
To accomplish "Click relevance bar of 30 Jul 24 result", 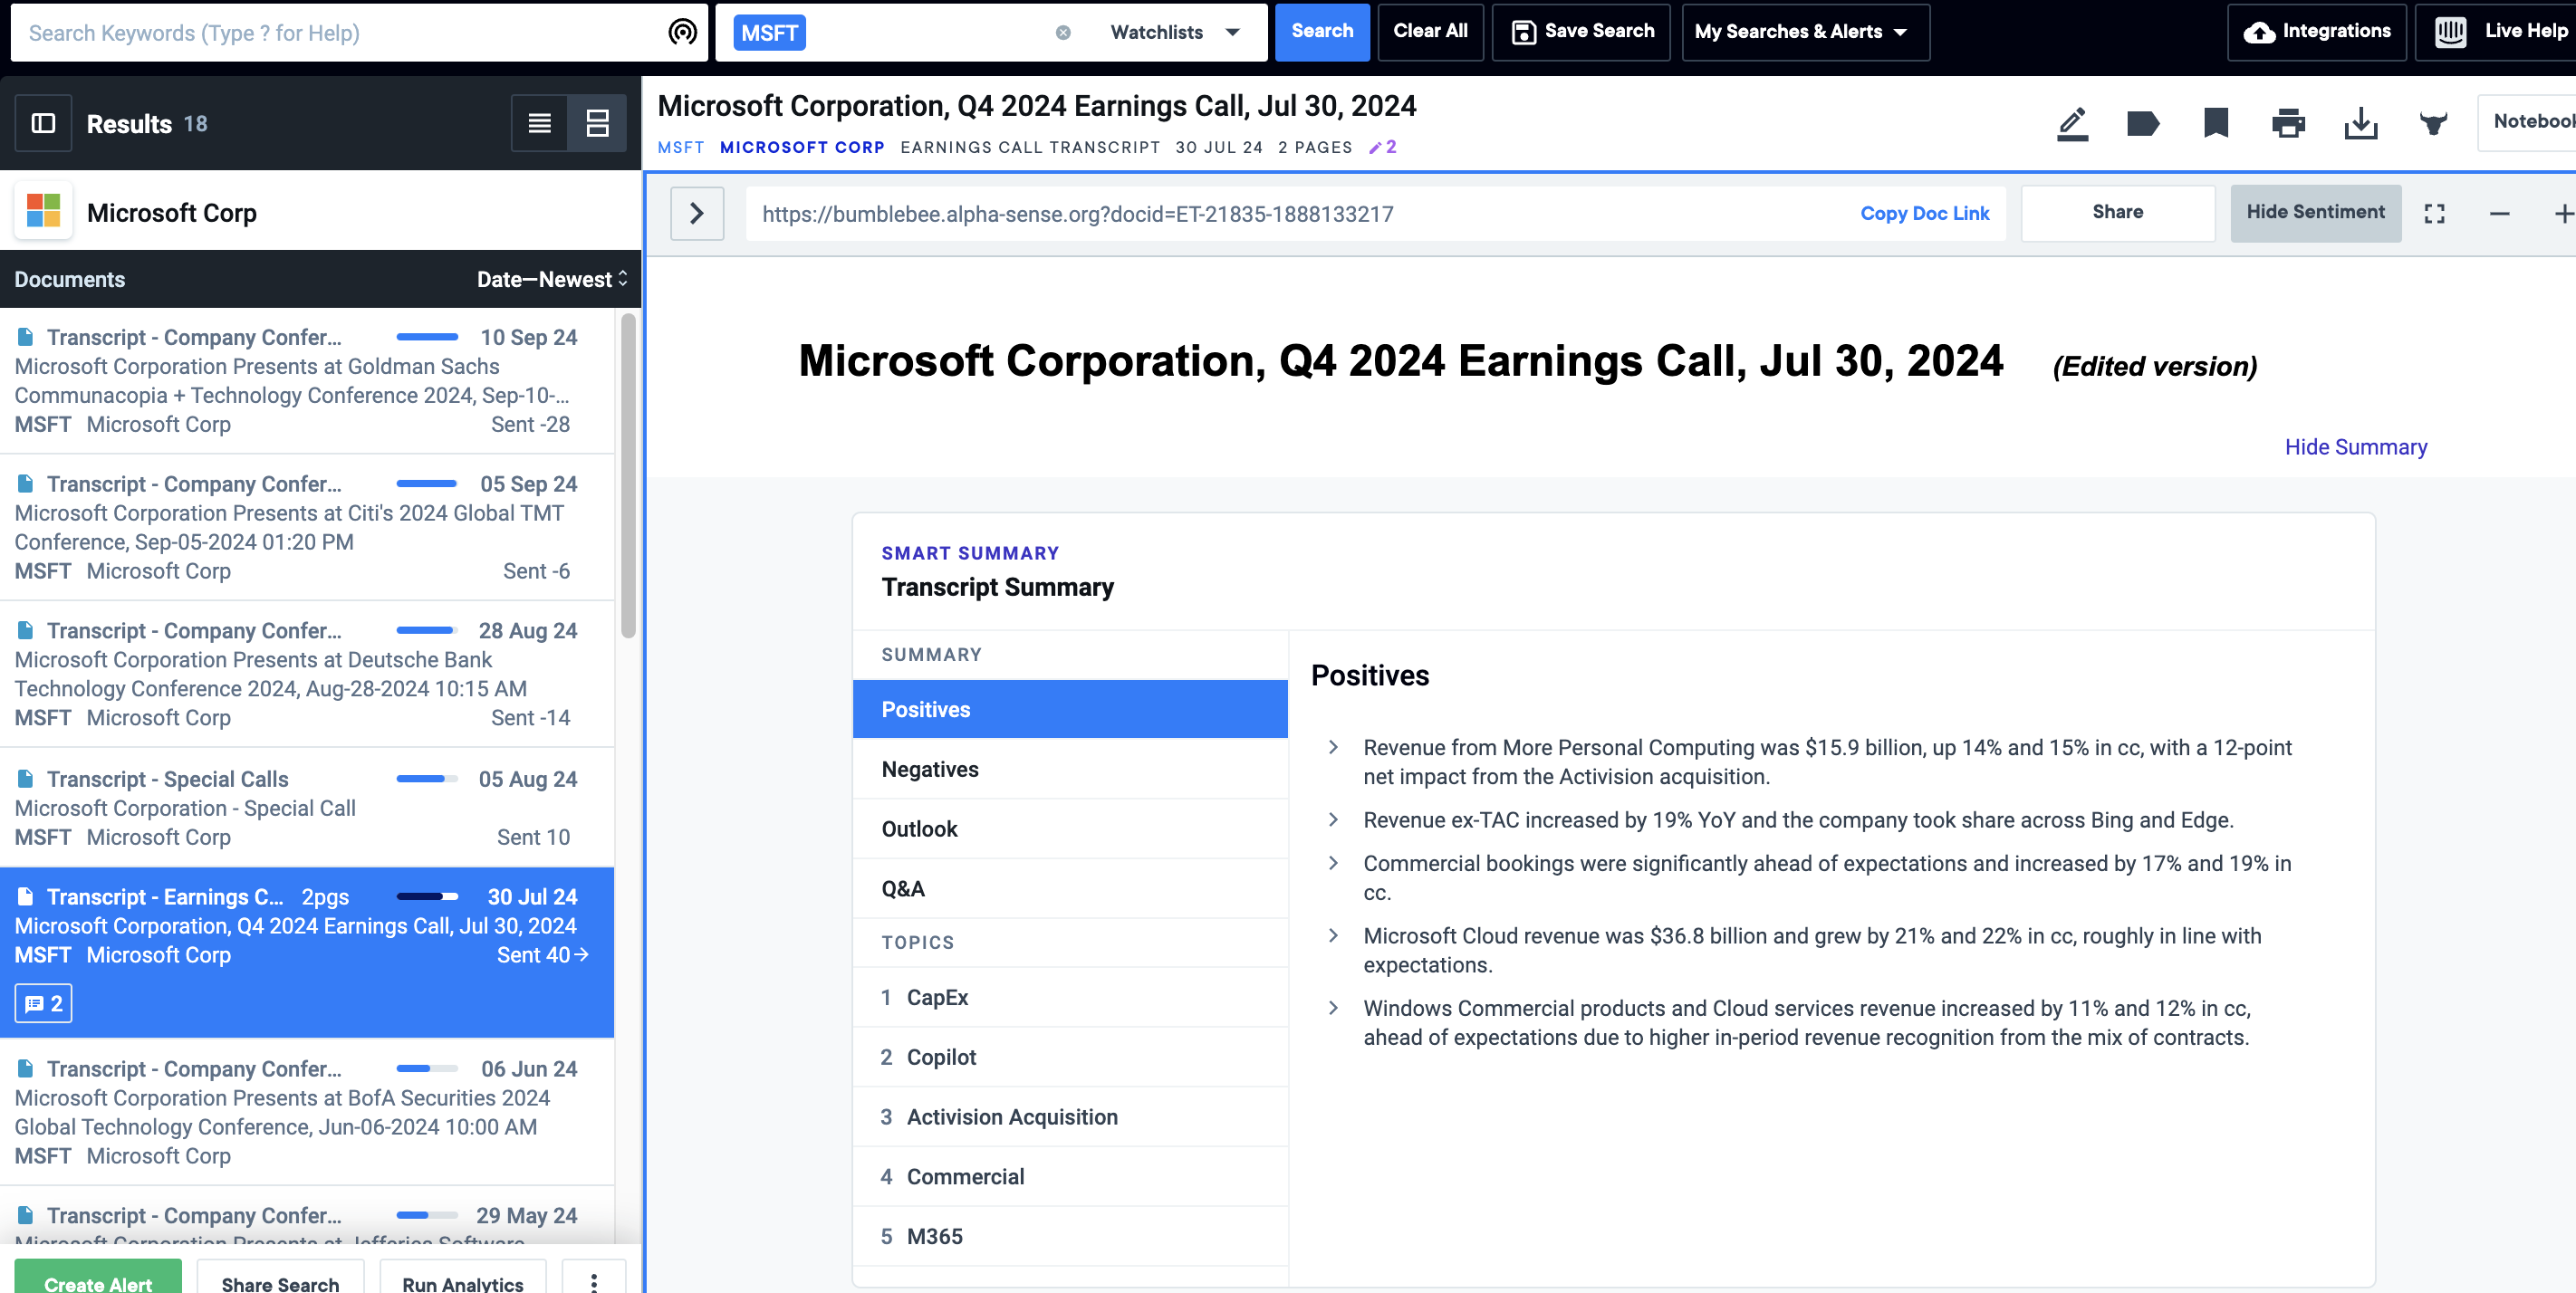I will pyautogui.click(x=427, y=897).
